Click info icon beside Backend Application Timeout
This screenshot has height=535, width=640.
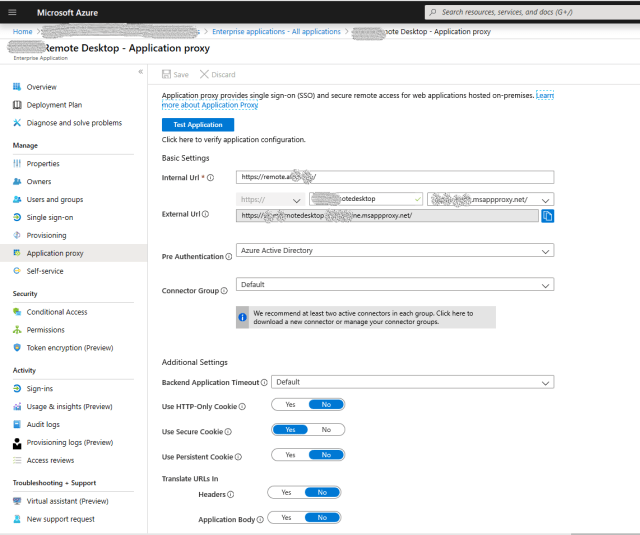[264, 382]
